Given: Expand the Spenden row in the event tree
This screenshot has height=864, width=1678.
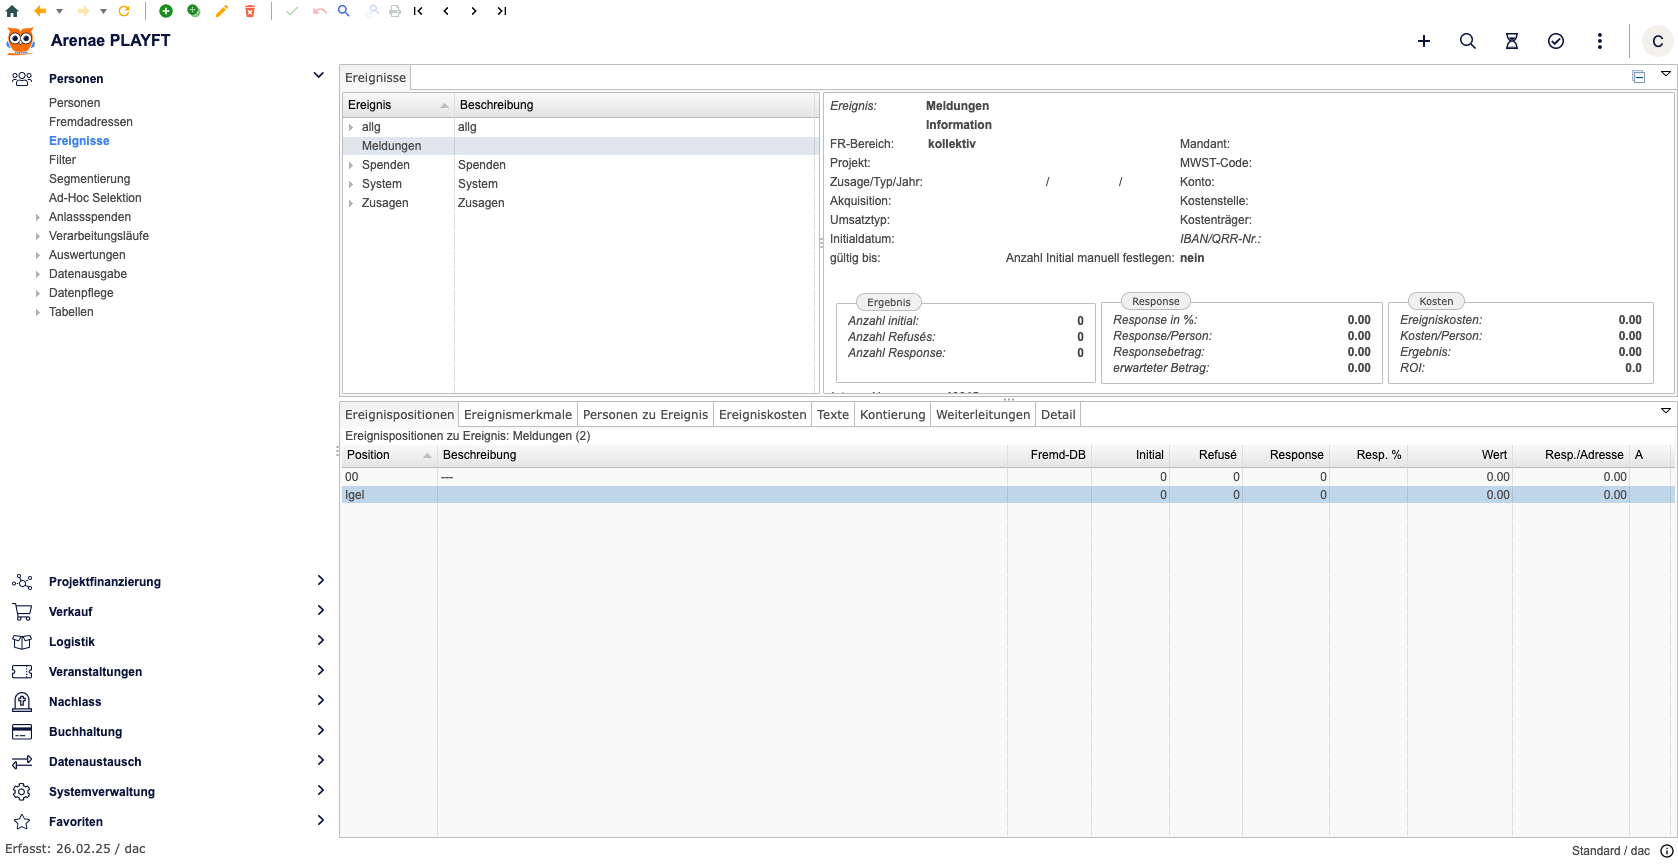Looking at the screenshot, I should [351, 165].
